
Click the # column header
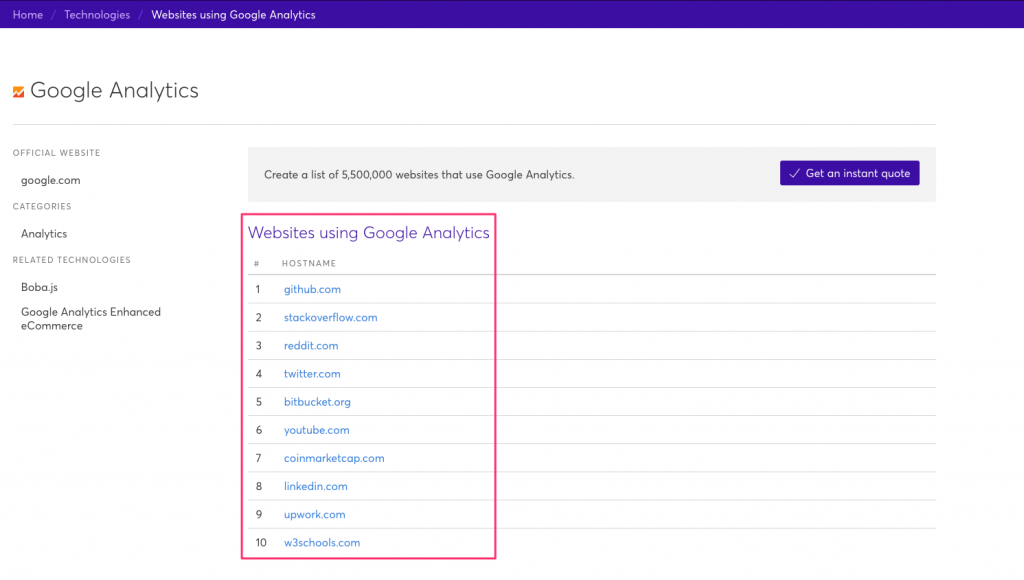(x=257, y=263)
